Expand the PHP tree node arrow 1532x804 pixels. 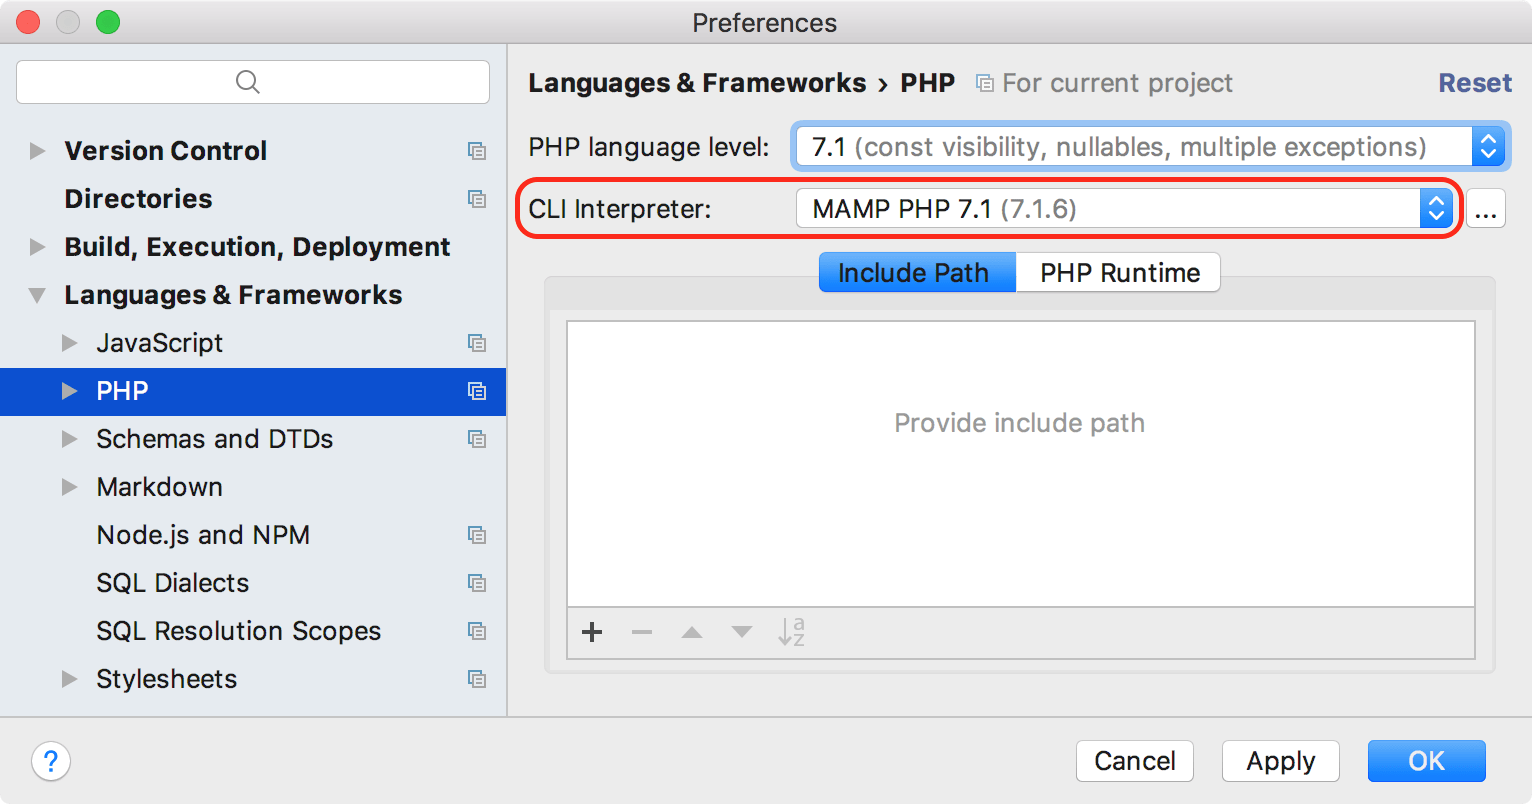(70, 391)
